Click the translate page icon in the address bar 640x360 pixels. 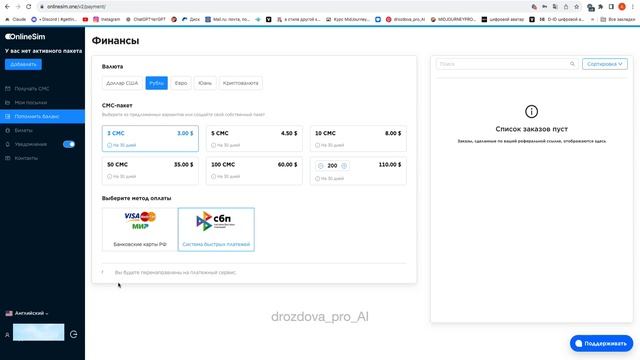click(555, 7)
